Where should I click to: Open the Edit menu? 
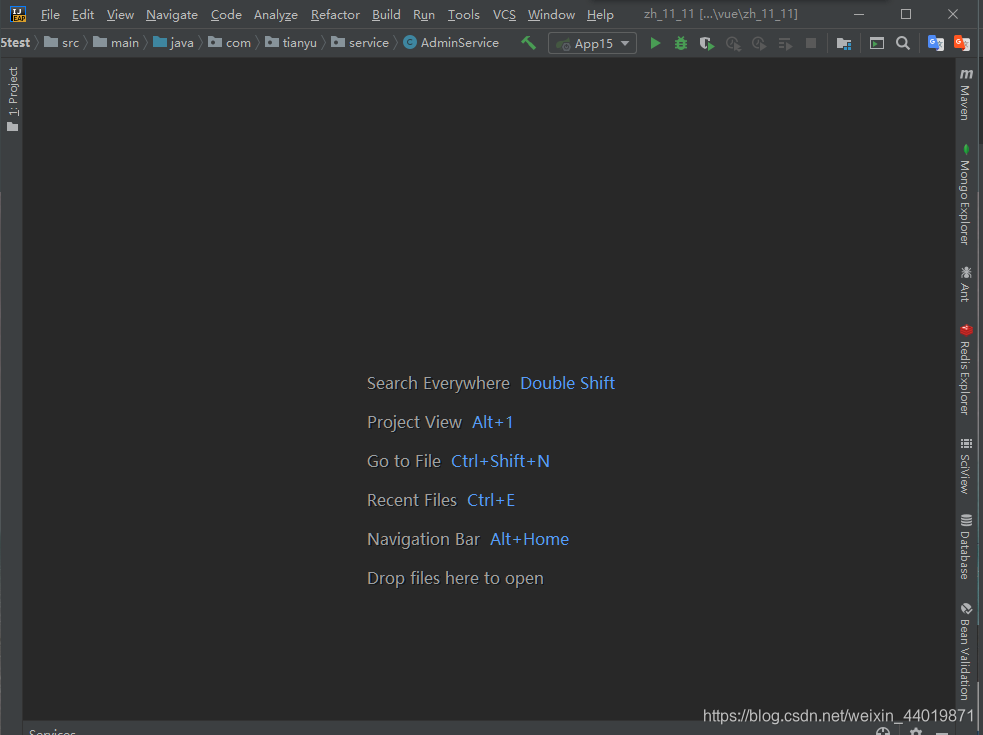pos(83,14)
